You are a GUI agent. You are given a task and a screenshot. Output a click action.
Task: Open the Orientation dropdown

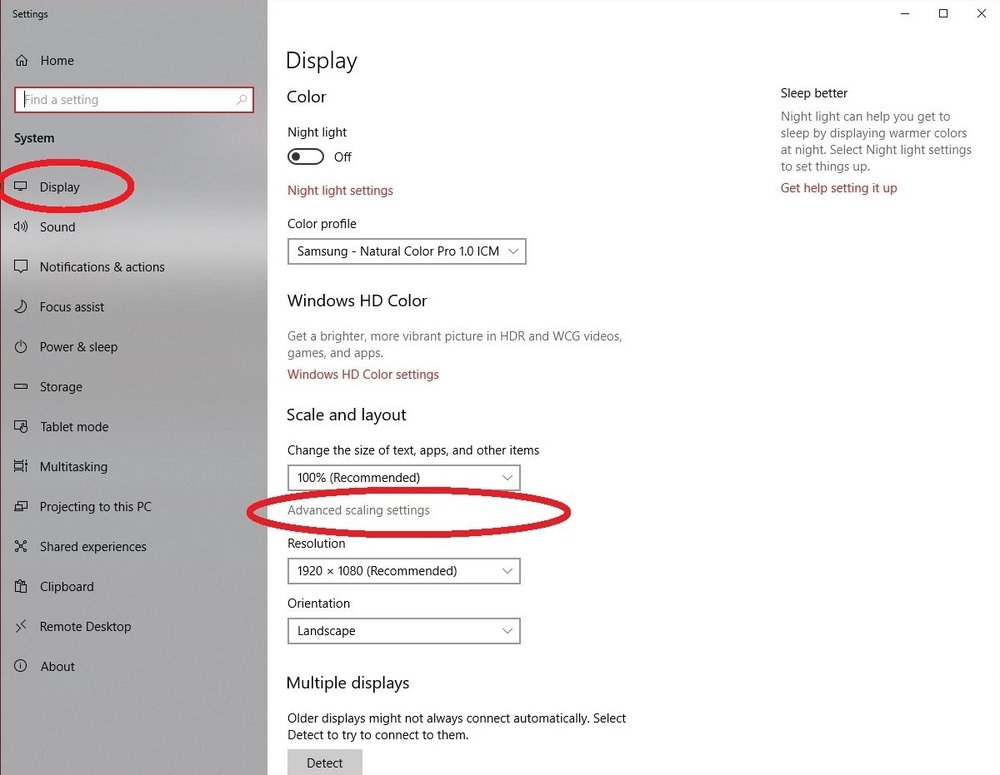point(403,631)
